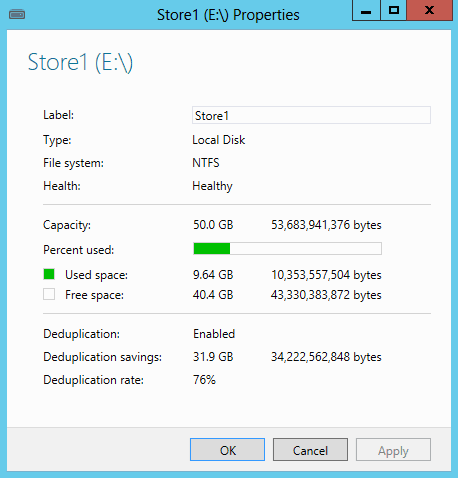Viewport: 458px width, 478px height.
Task: Click the Store1 label input field
Action: (x=311, y=115)
